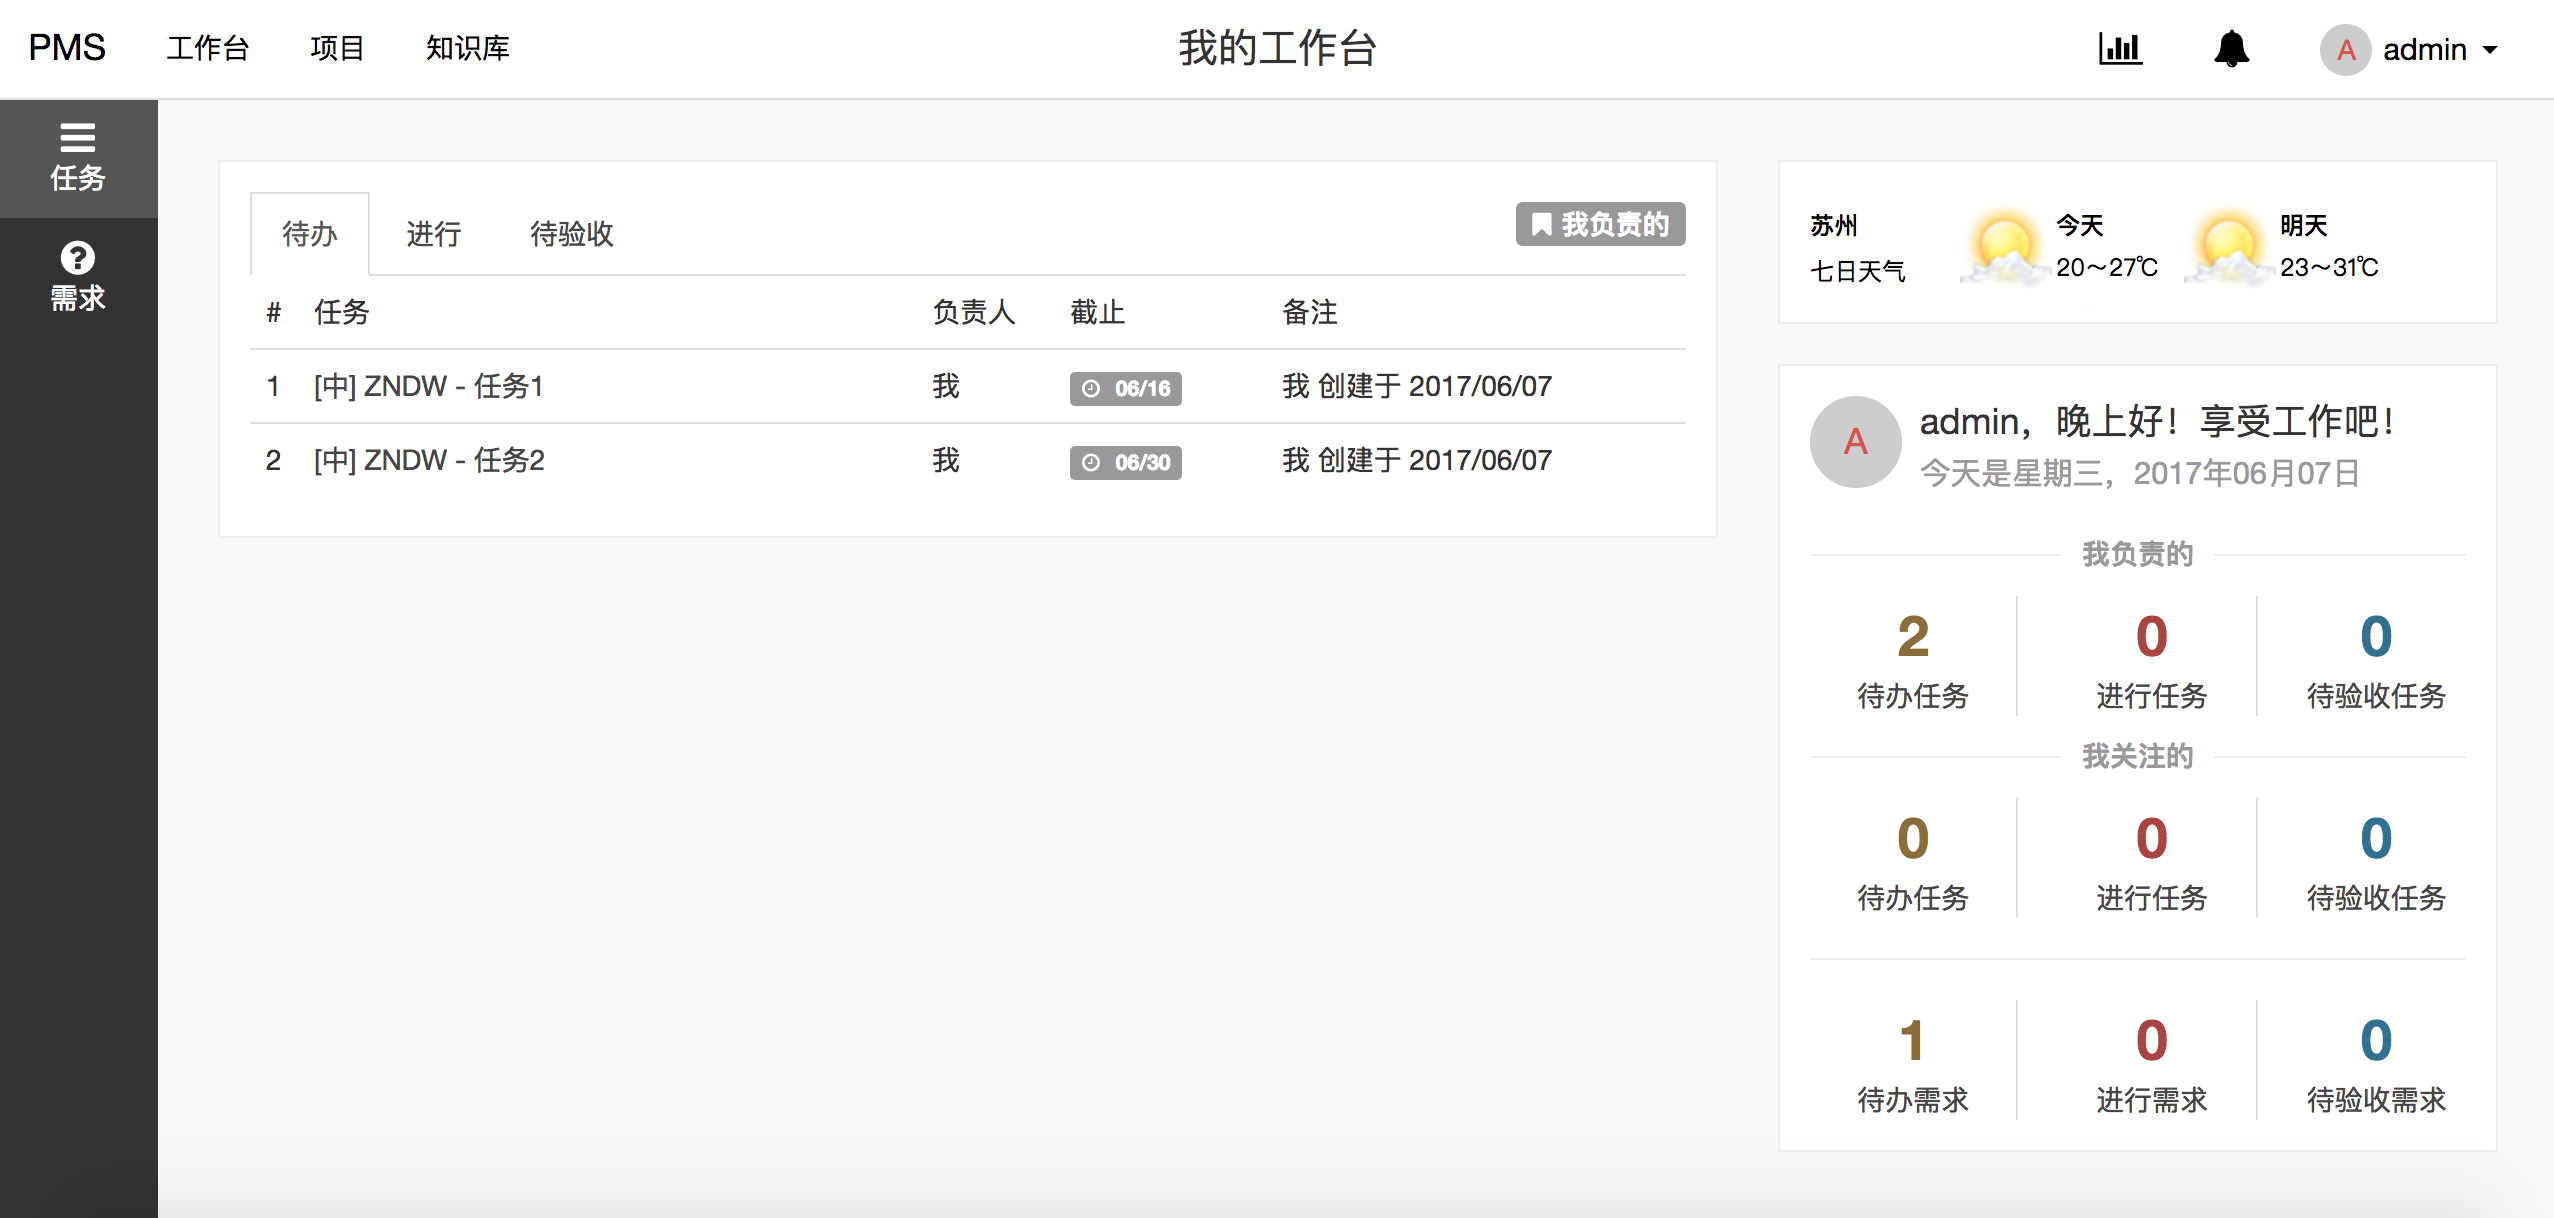Click the admin avatar in header

(2345, 49)
